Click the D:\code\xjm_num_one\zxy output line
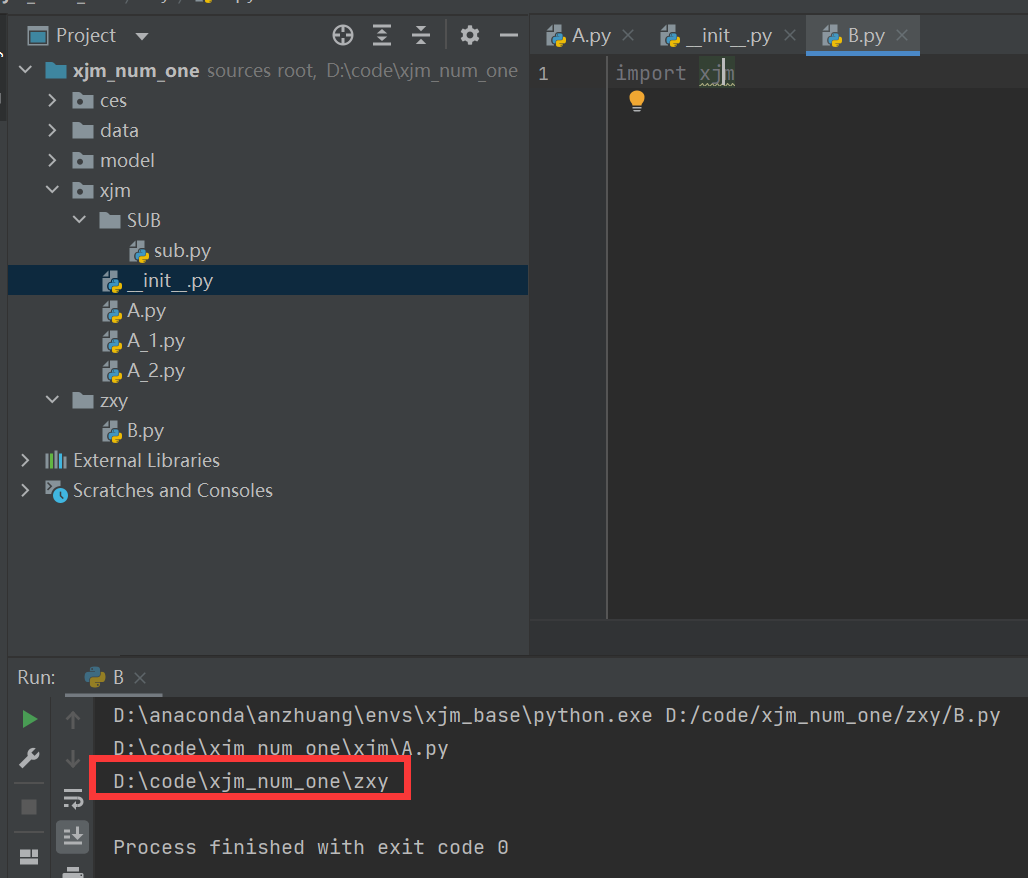The height and width of the screenshot is (878, 1028). [250, 781]
